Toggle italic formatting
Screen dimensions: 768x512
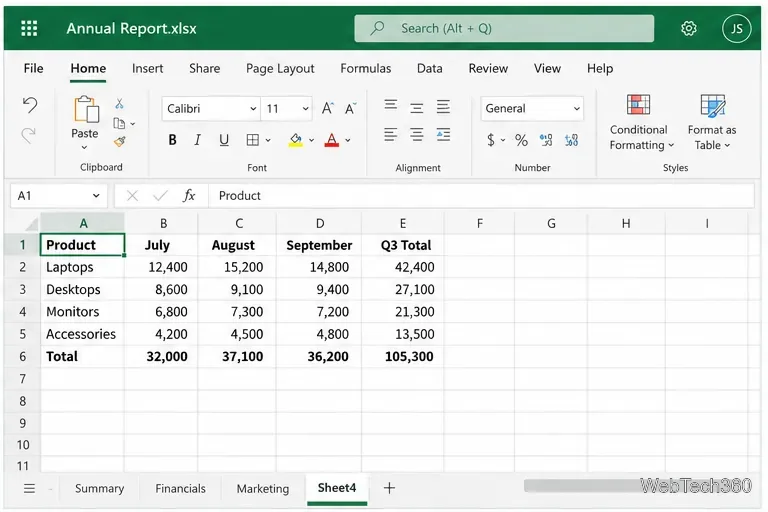[197, 140]
